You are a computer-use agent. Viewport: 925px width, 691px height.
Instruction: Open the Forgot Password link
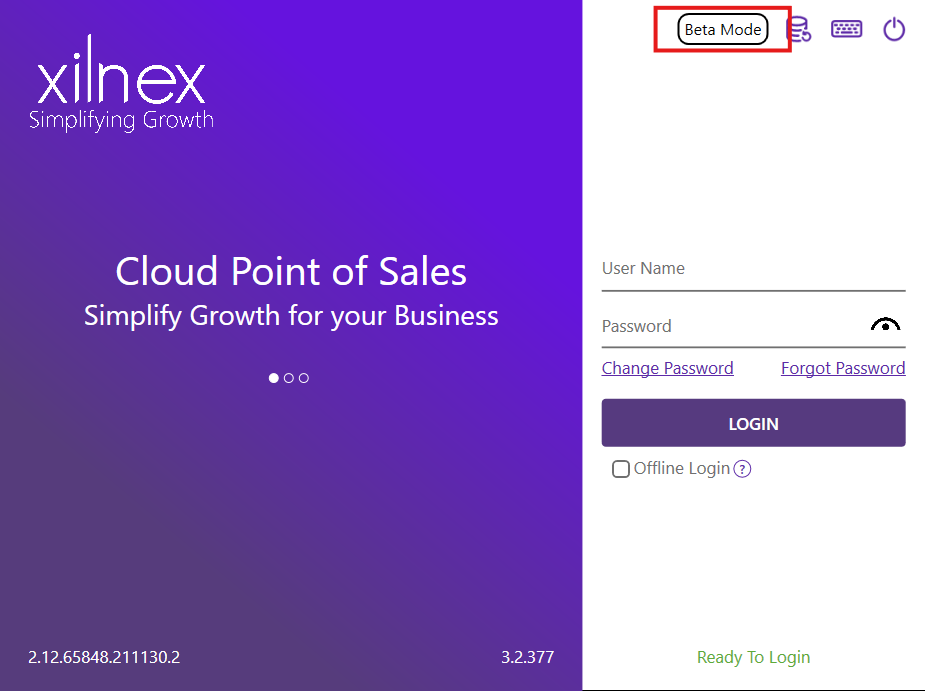coord(843,368)
